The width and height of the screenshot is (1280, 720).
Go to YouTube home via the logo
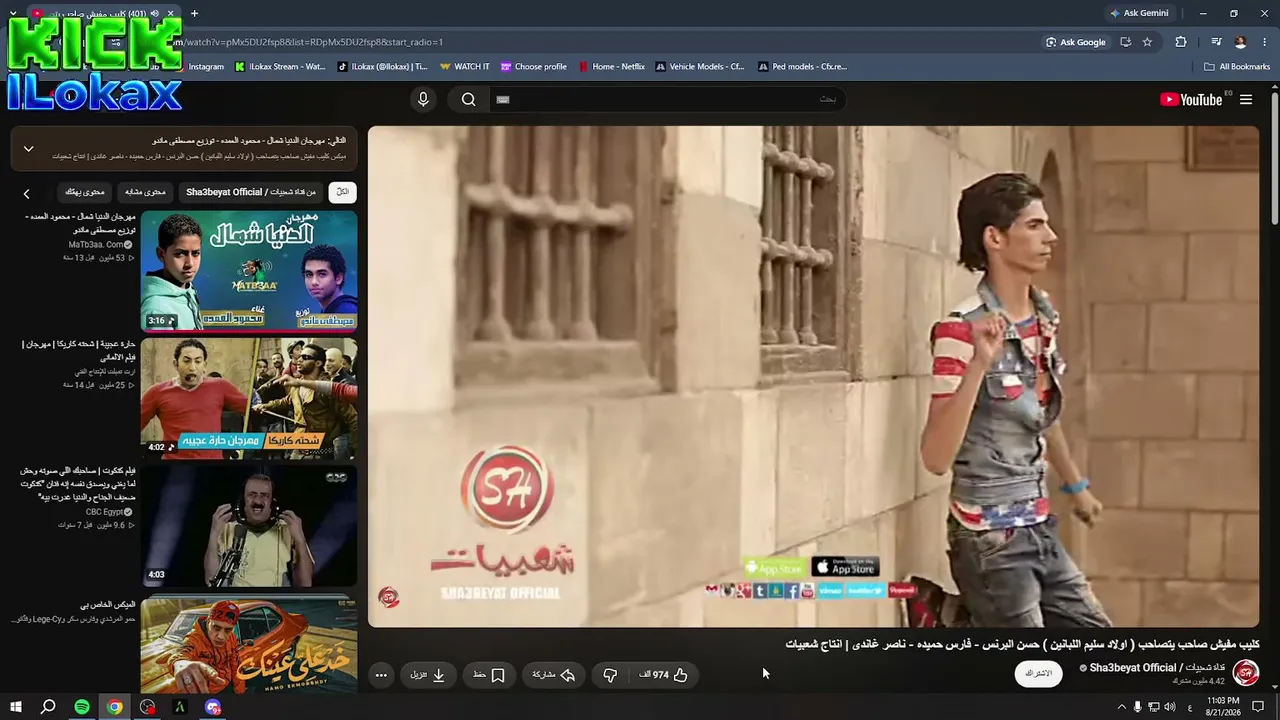pyautogui.click(x=1191, y=100)
